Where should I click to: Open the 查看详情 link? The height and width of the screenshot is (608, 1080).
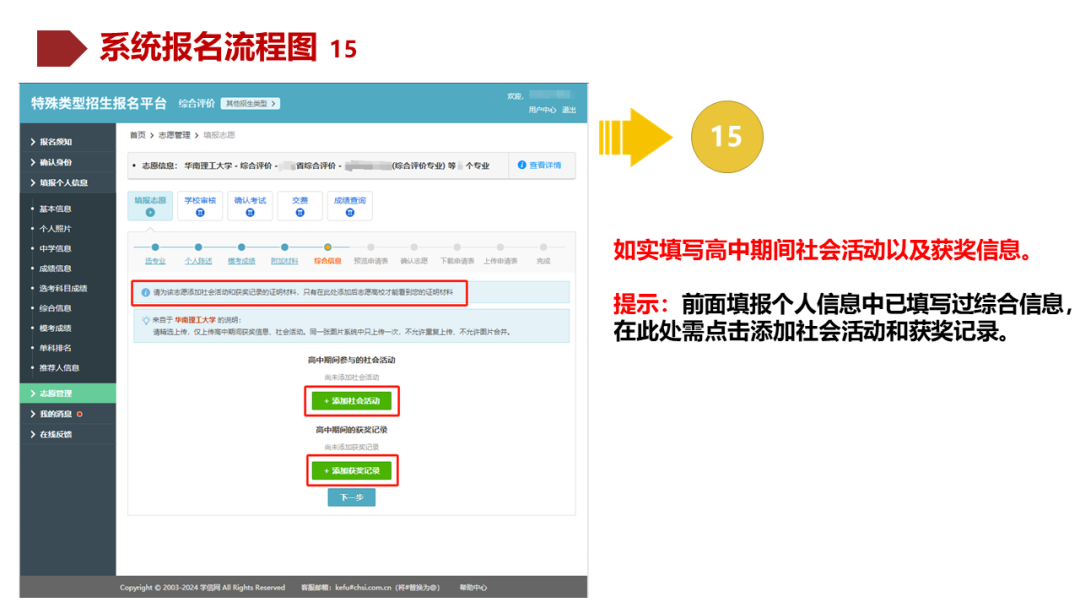point(546,166)
